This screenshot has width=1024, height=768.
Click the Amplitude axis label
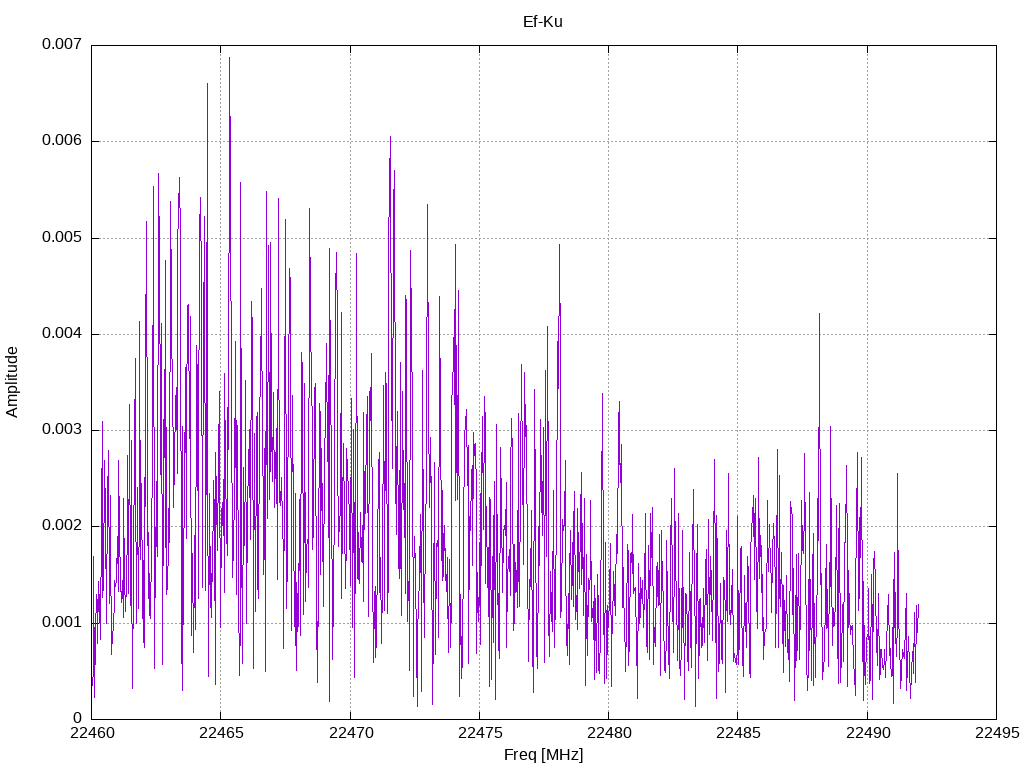pos(12,382)
